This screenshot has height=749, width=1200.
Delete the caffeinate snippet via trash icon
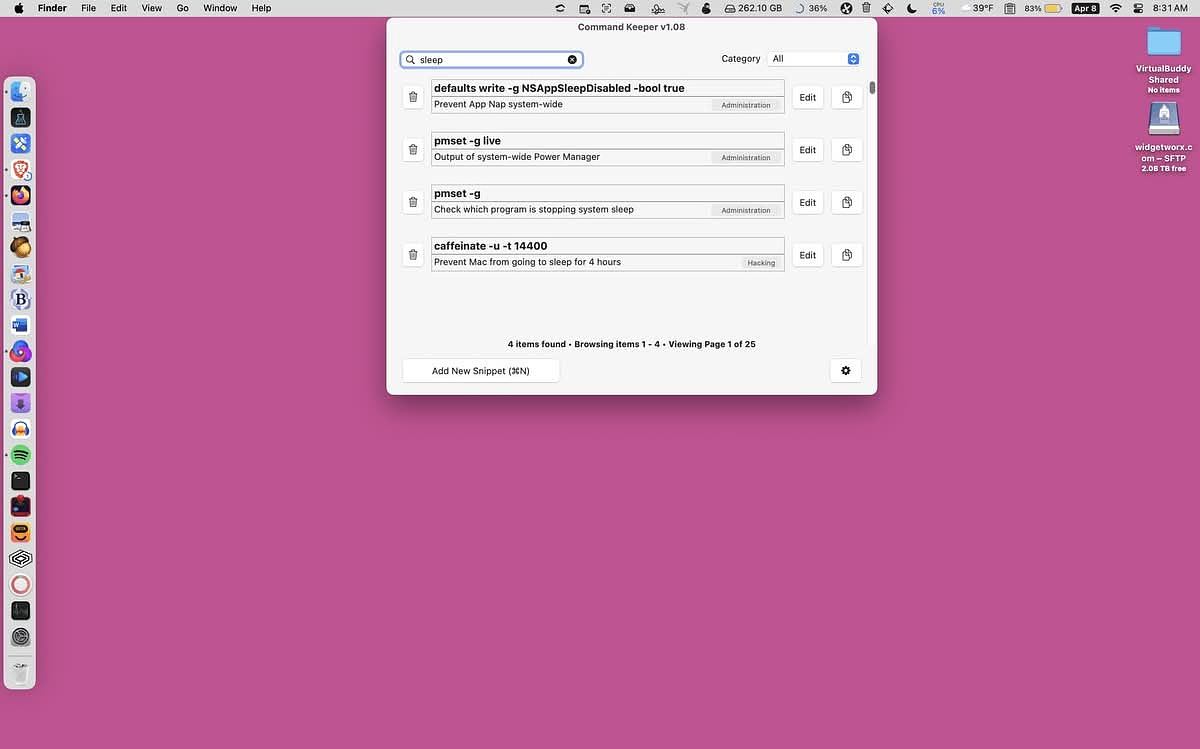click(413, 255)
